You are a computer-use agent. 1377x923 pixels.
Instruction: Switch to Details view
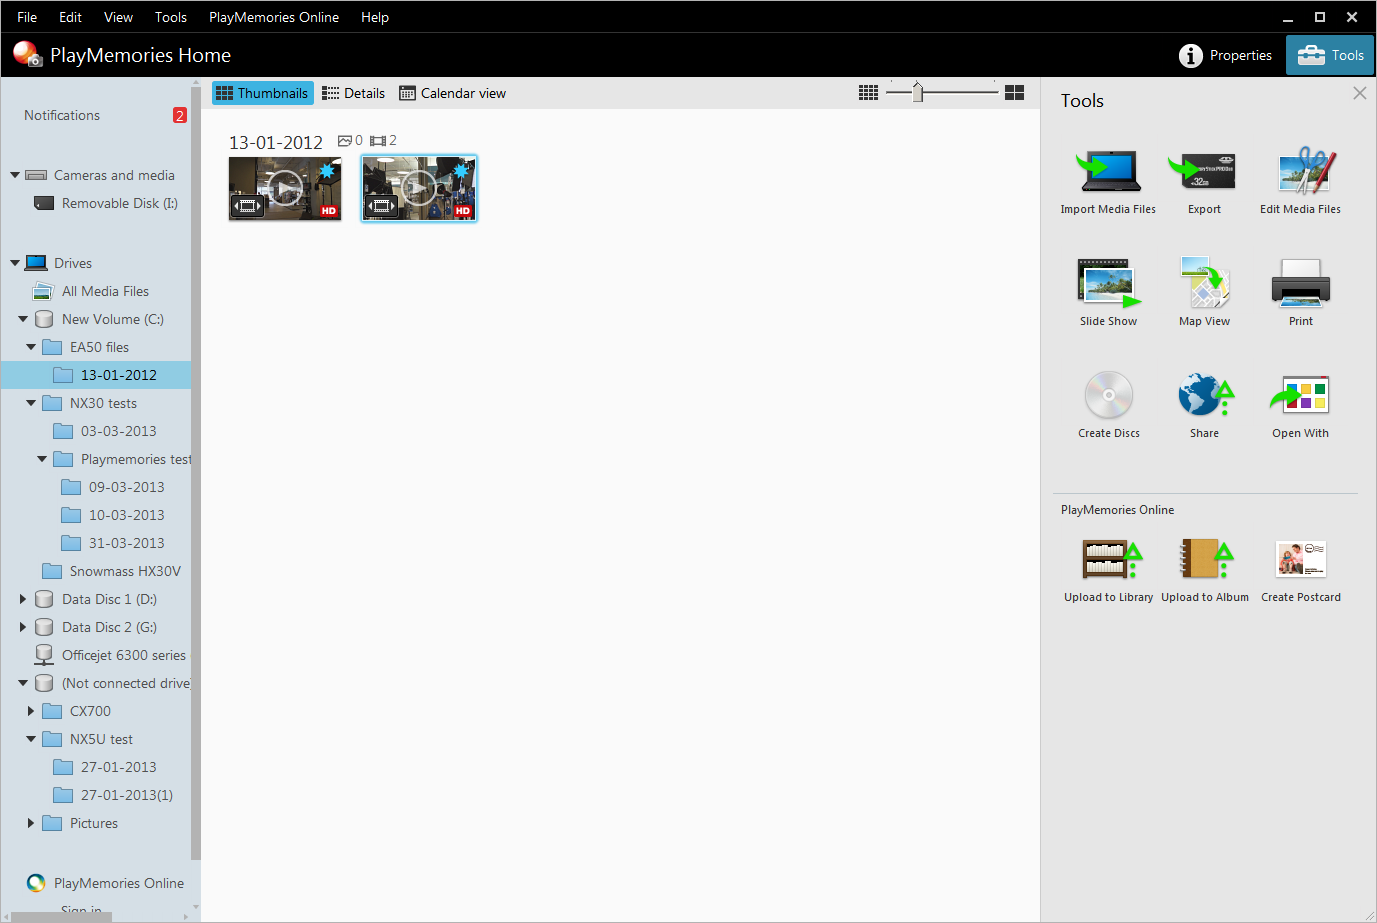(354, 93)
